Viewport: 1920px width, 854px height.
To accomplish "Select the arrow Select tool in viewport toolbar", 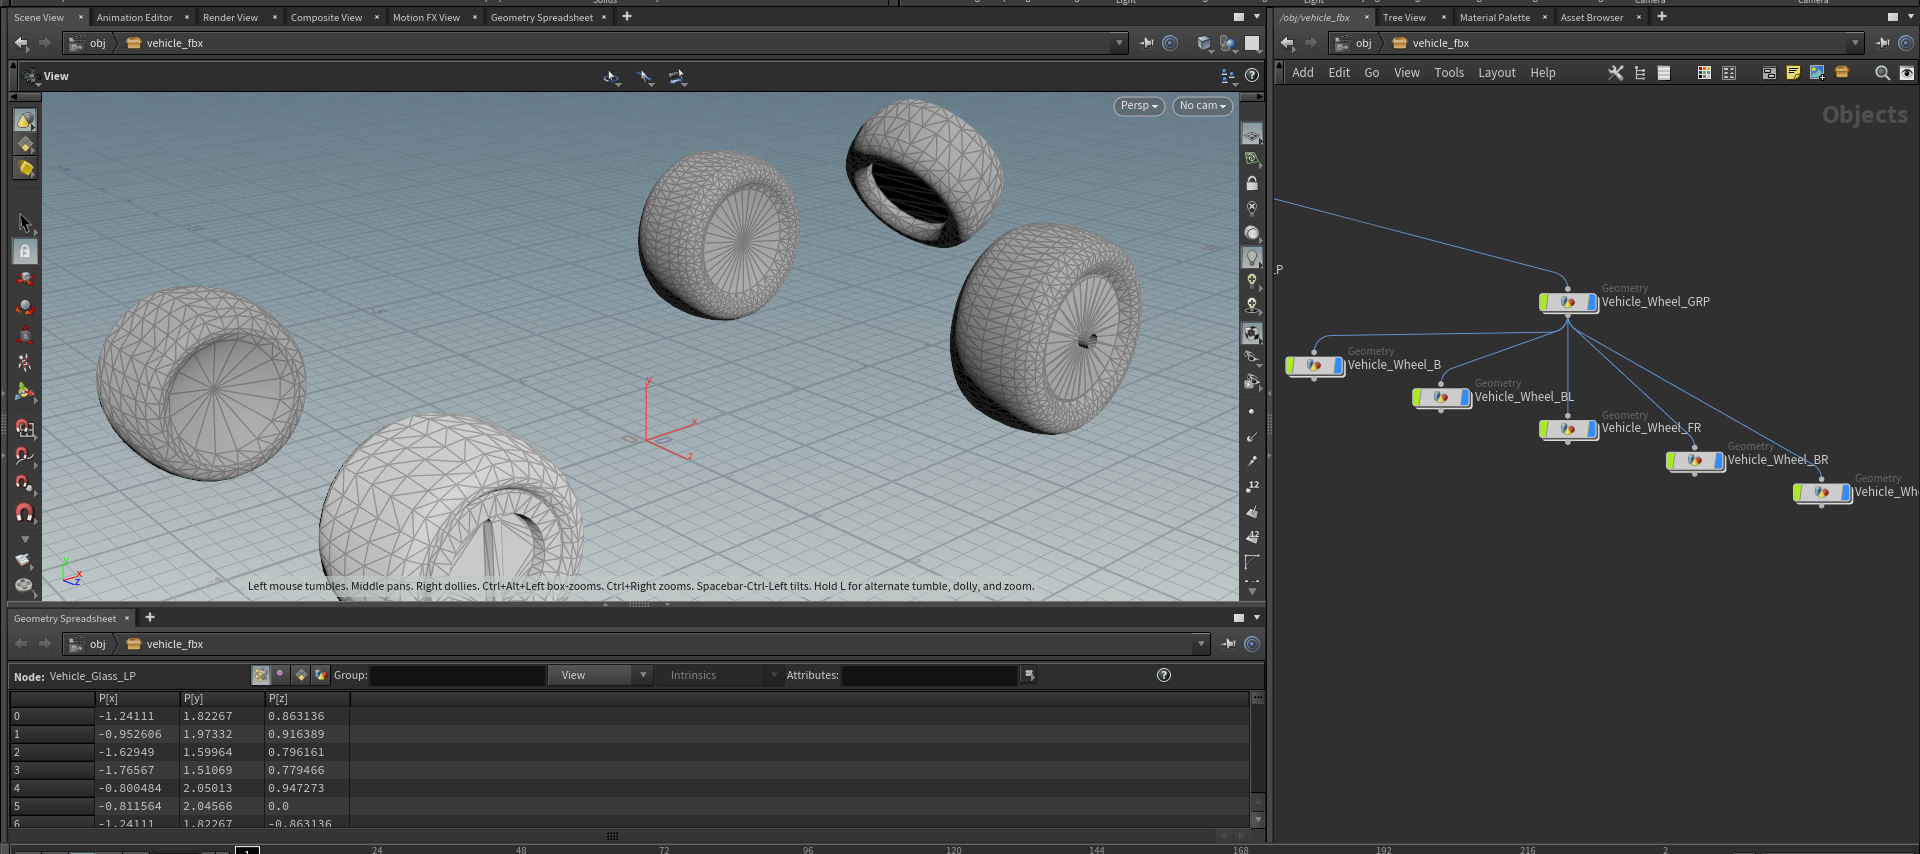I will (x=25, y=223).
